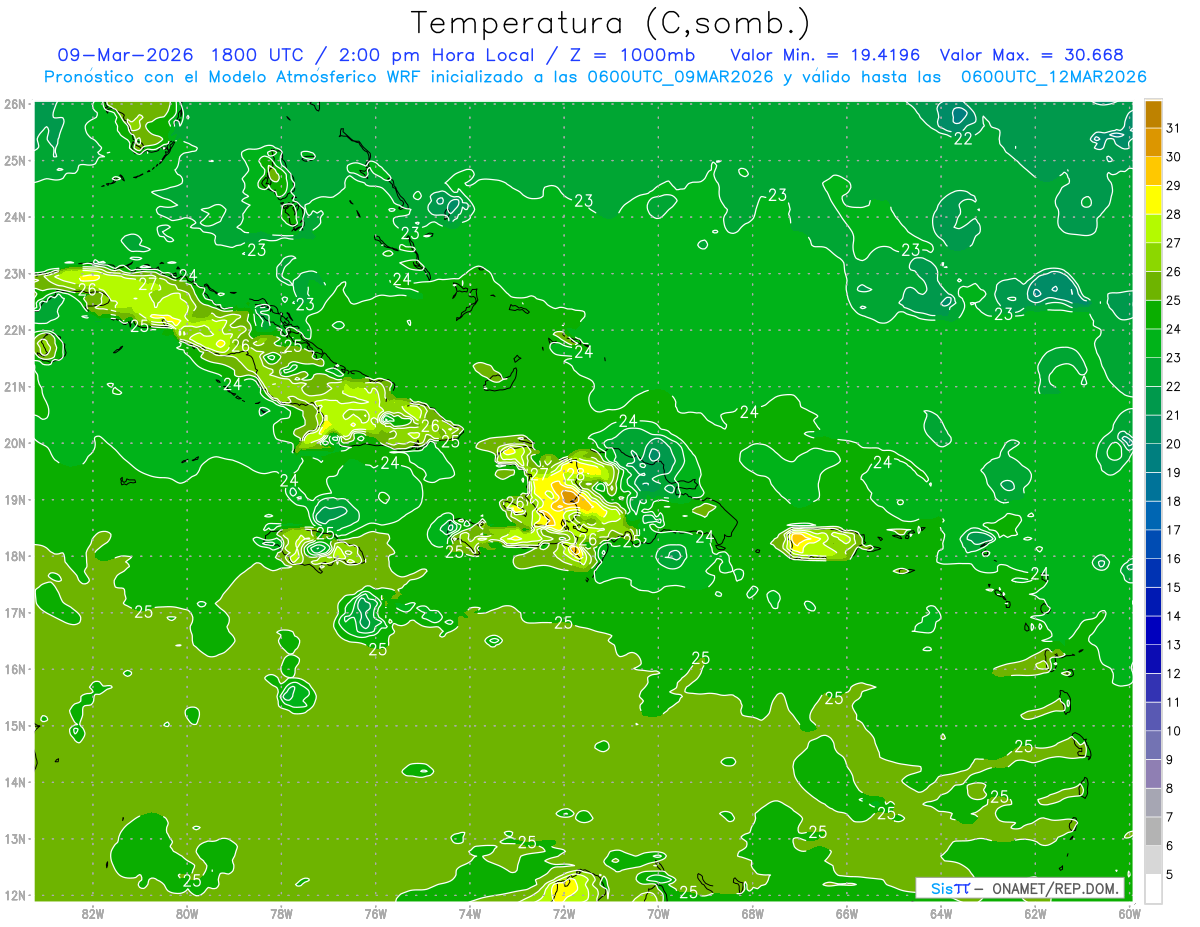Click the 'Pronostico con el Modelo Atmosferico WRF' text
The image size is (1200, 927).
pyautogui.click(x=233, y=77)
